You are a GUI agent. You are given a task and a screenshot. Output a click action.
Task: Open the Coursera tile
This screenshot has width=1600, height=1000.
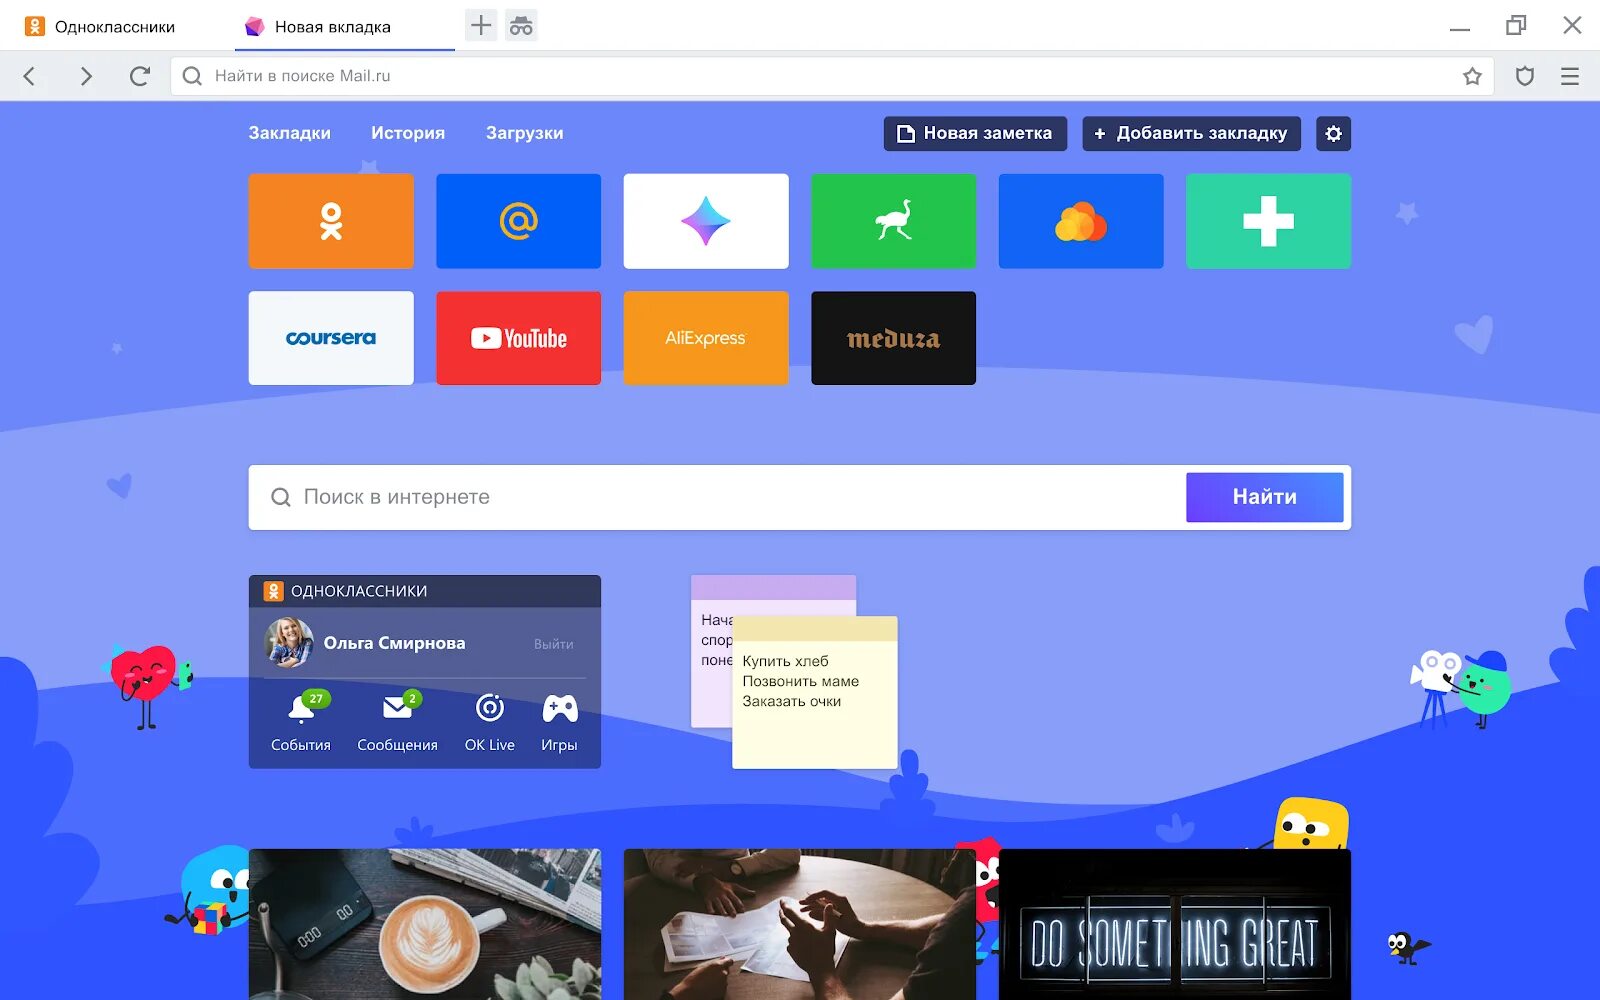331,338
